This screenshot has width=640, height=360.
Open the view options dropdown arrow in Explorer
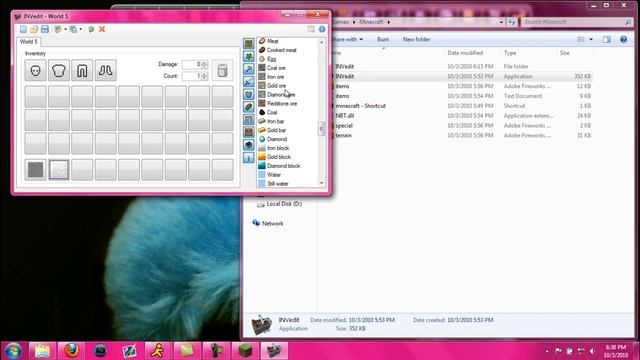[591, 40]
